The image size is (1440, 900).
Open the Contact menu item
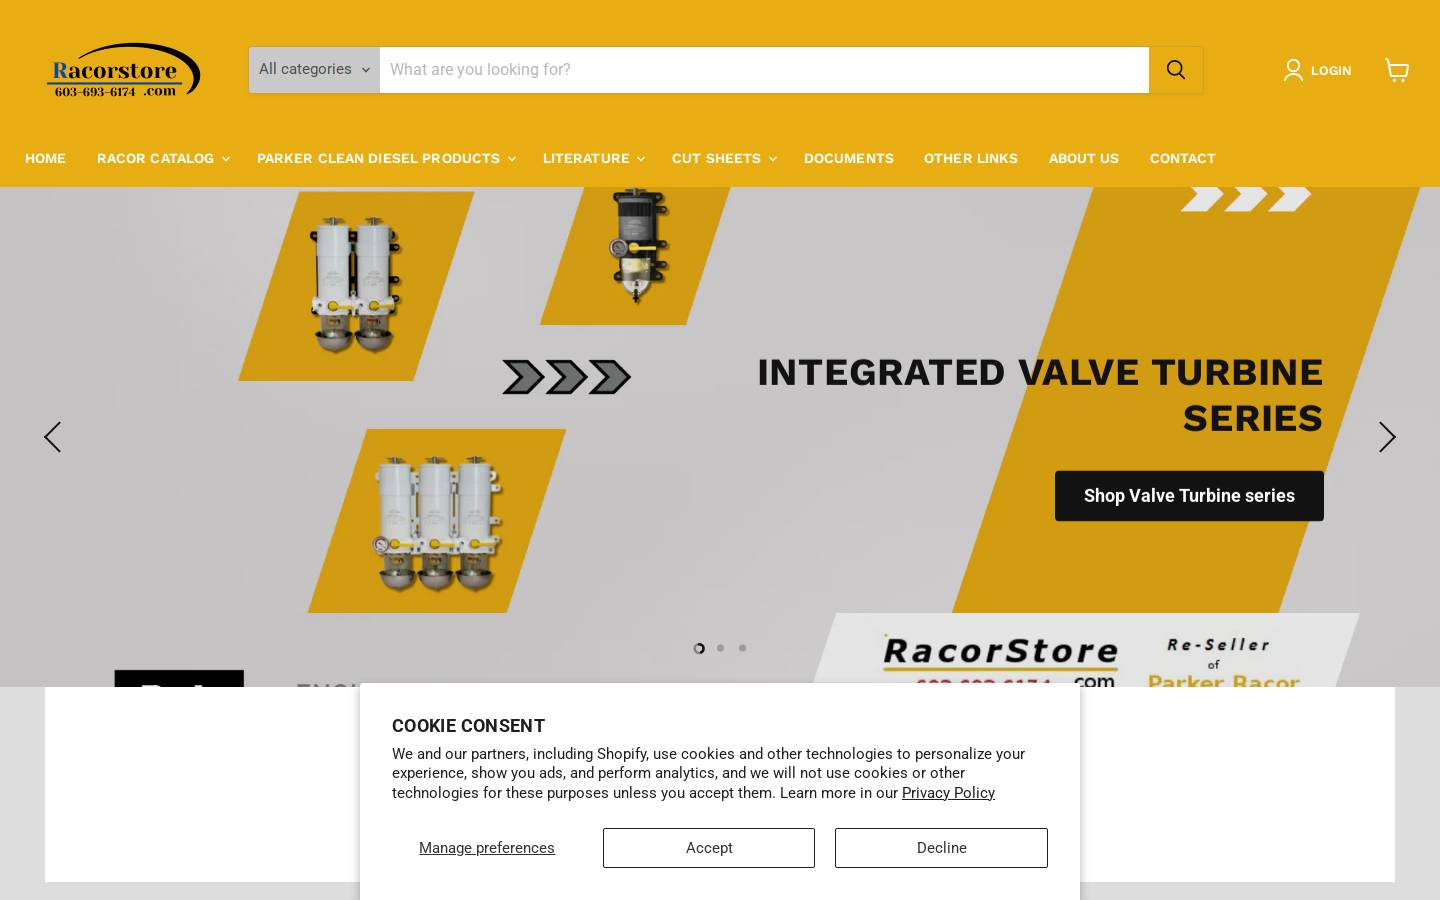tap(1183, 158)
